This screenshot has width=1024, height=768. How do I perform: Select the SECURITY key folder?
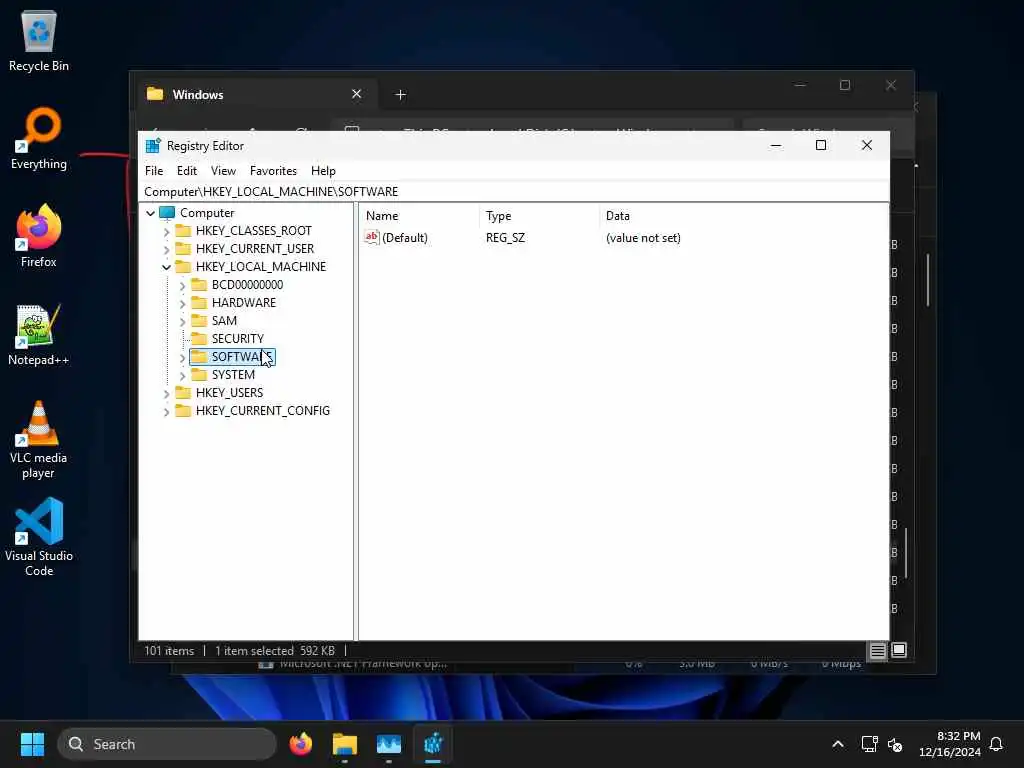point(237,338)
